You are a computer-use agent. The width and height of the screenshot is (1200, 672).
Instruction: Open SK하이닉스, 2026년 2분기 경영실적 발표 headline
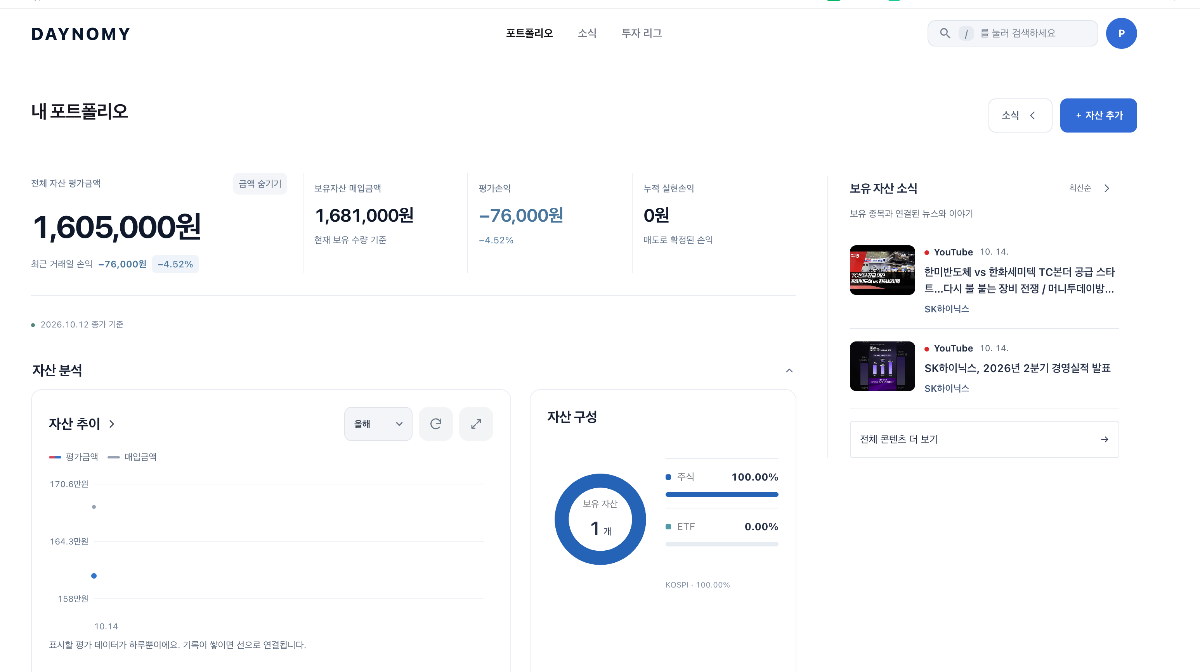click(x=1017, y=368)
